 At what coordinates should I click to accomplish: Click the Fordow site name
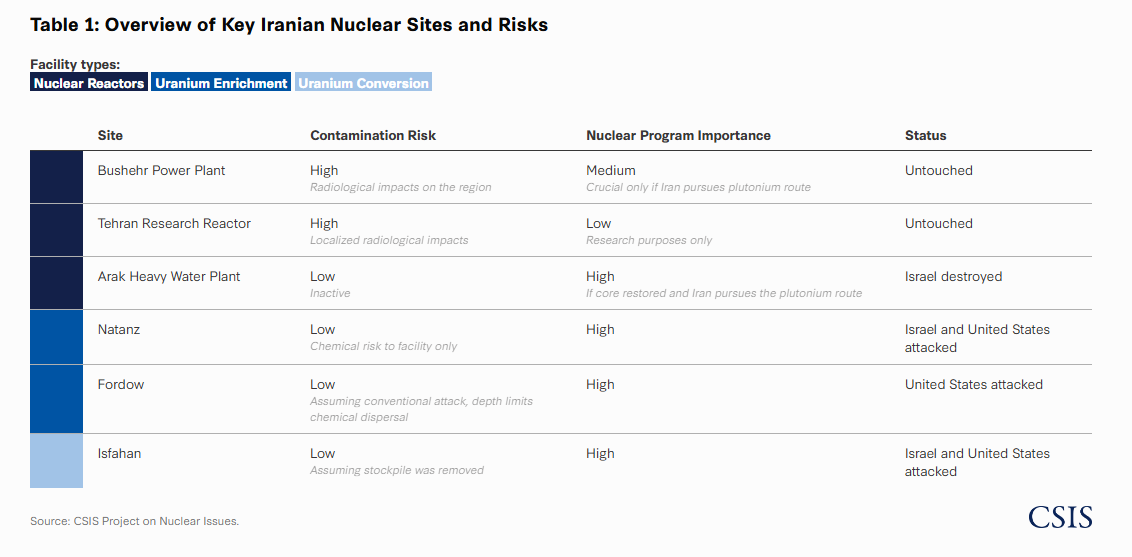coord(121,384)
